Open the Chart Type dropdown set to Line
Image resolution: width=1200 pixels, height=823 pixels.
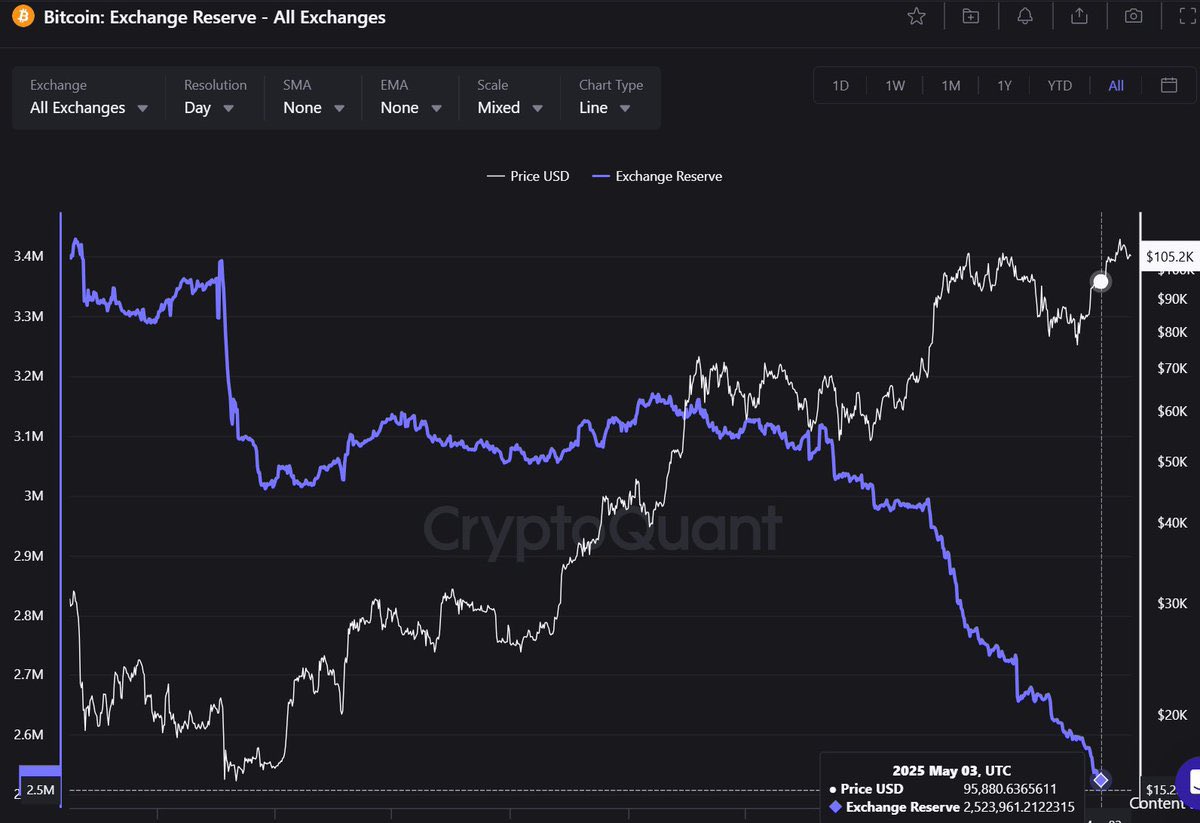pos(610,97)
